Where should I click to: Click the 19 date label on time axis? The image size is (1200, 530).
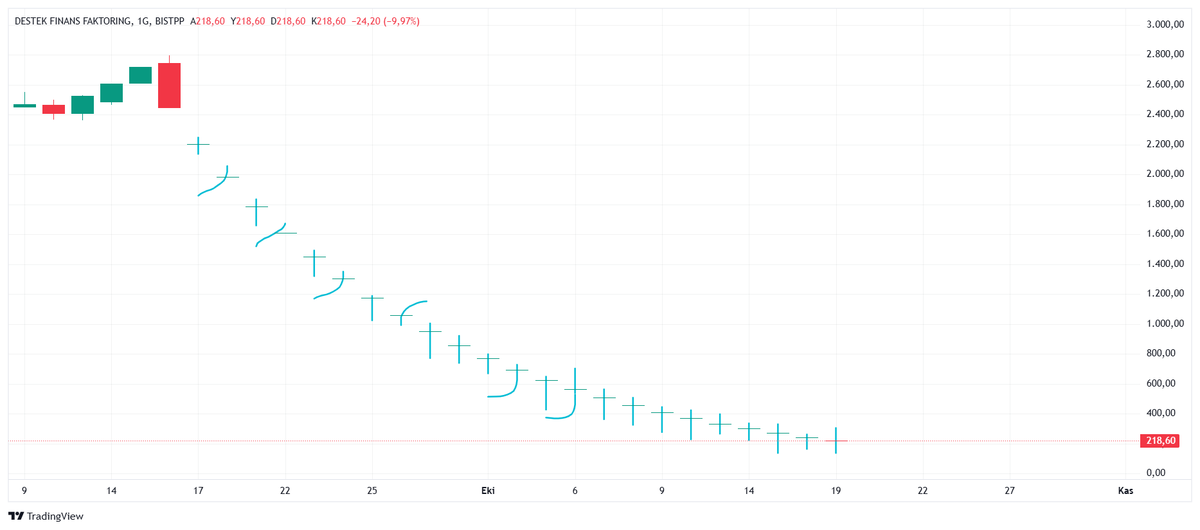(x=836, y=490)
